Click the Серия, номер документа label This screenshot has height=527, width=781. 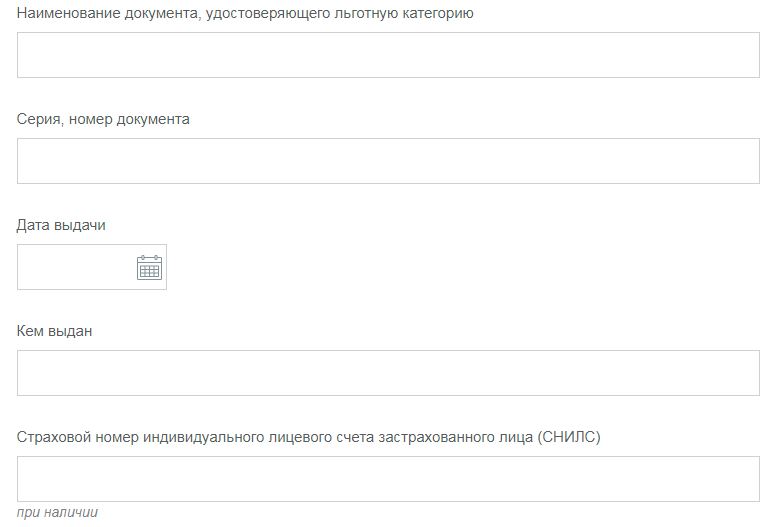(103, 120)
